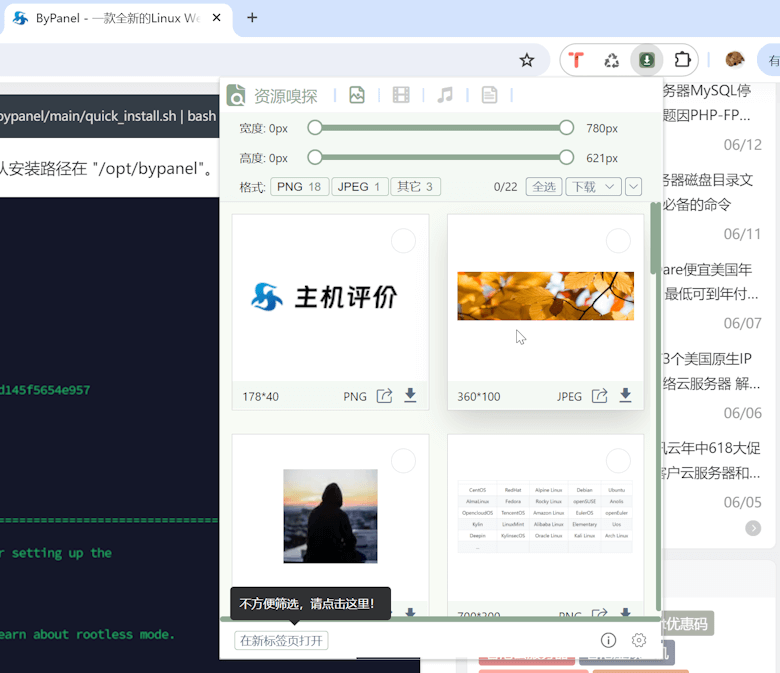Open the audio resources tab icon
This screenshot has width=780, height=673.
[x=445, y=95]
